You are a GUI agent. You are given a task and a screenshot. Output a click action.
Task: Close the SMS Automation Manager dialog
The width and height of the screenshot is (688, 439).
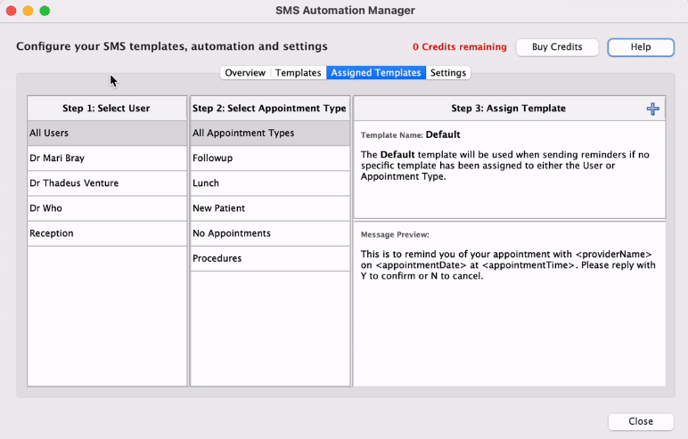point(641,421)
